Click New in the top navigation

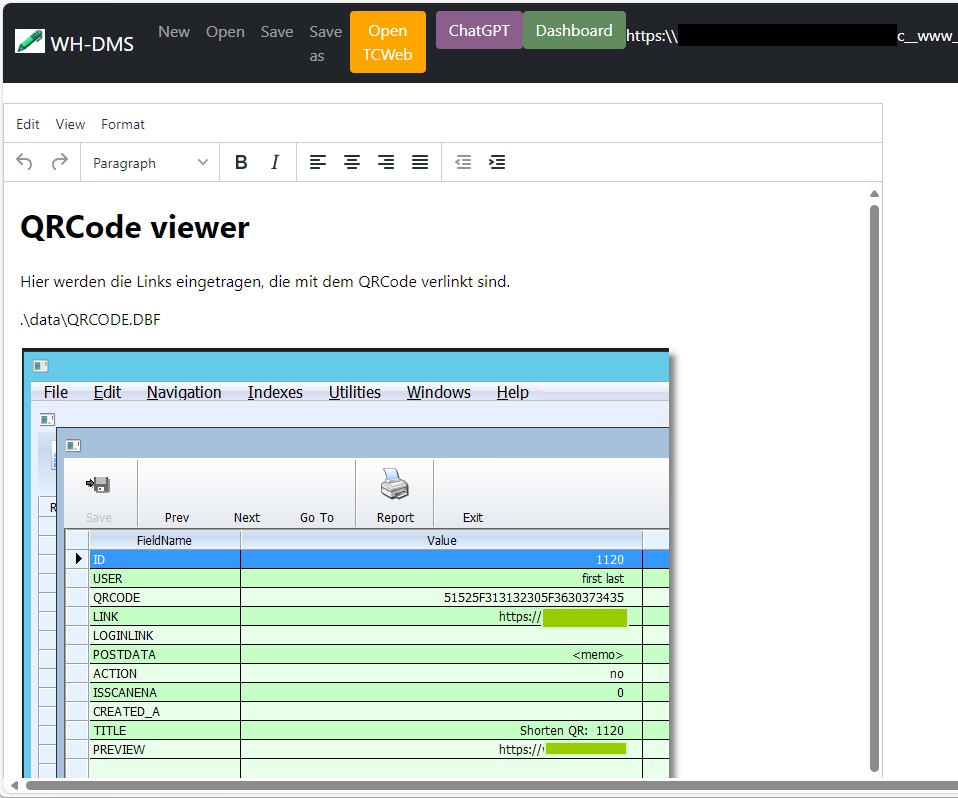click(174, 32)
